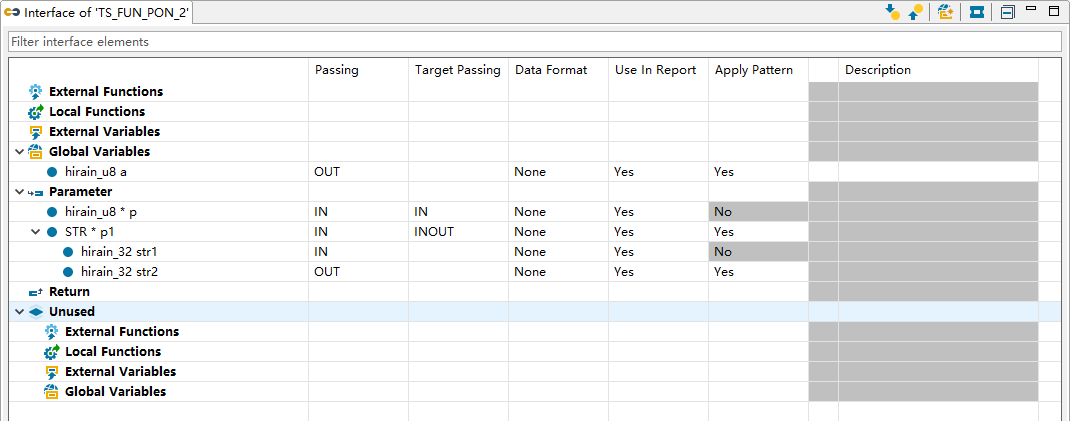Viewport: 1070px width, 421px height.
Task: Click the move up arrow toolbar icon
Action: [x=915, y=12]
